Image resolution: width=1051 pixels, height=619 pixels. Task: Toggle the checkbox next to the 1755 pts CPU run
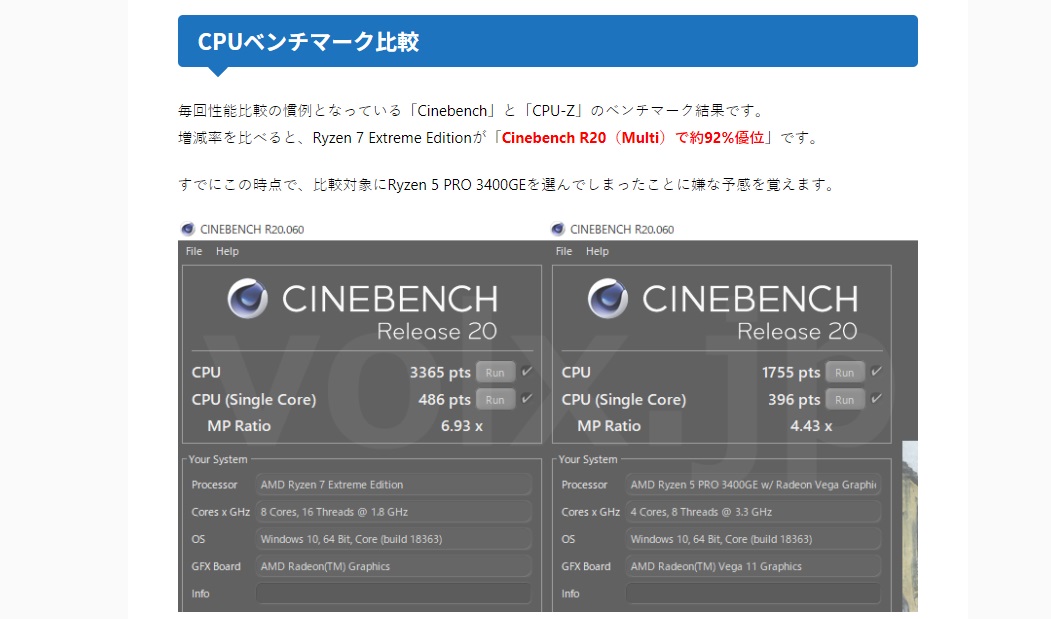point(876,371)
